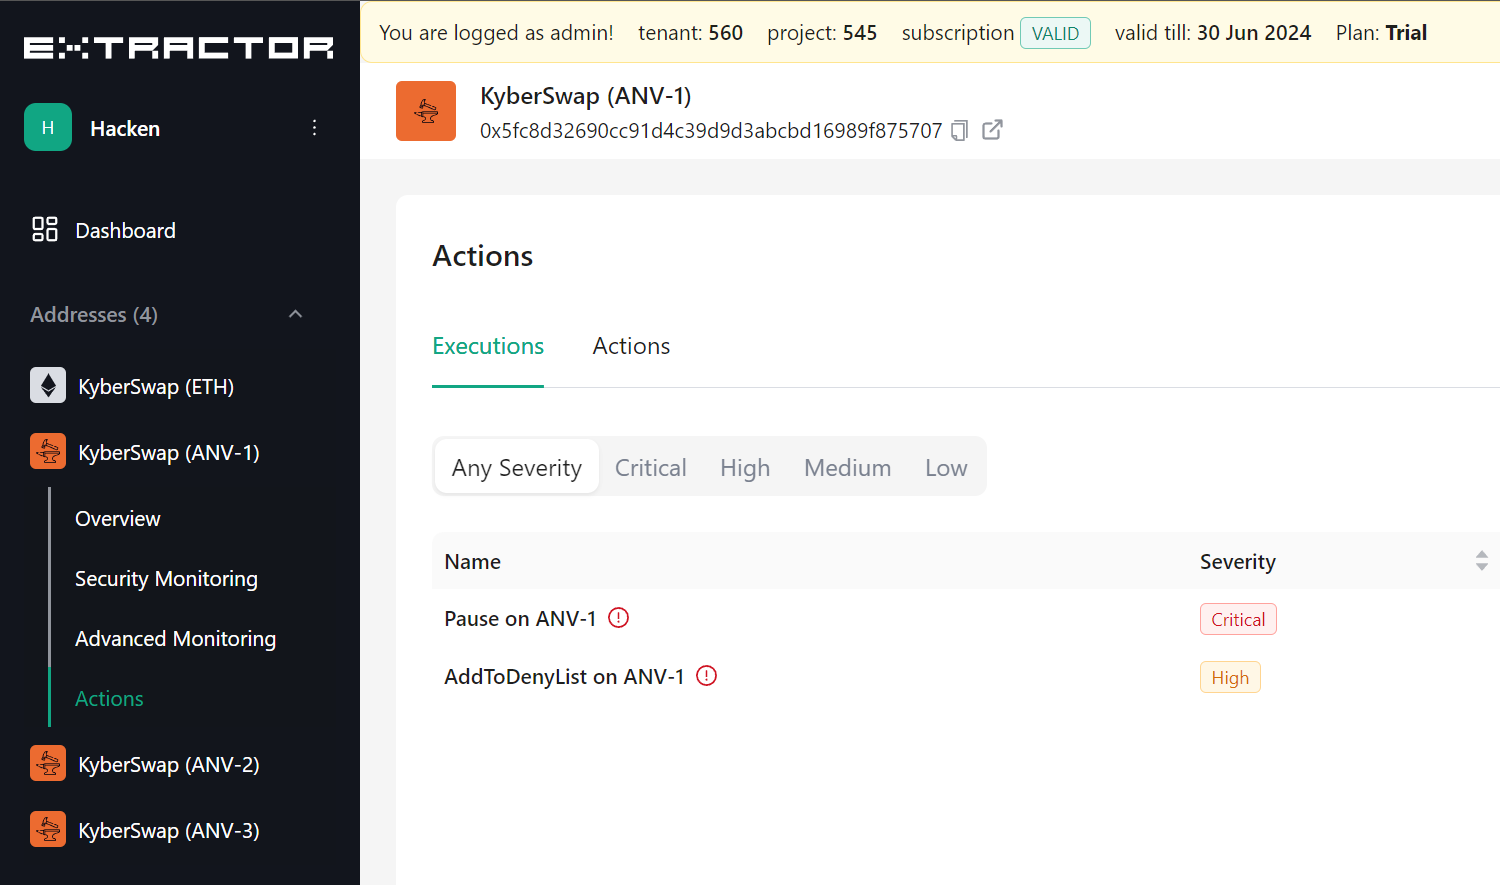Image resolution: width=1500 pixels, height=885 pixels.
Task: Open the Overview page
Action: pyautogui.click(x=118, y=518)
